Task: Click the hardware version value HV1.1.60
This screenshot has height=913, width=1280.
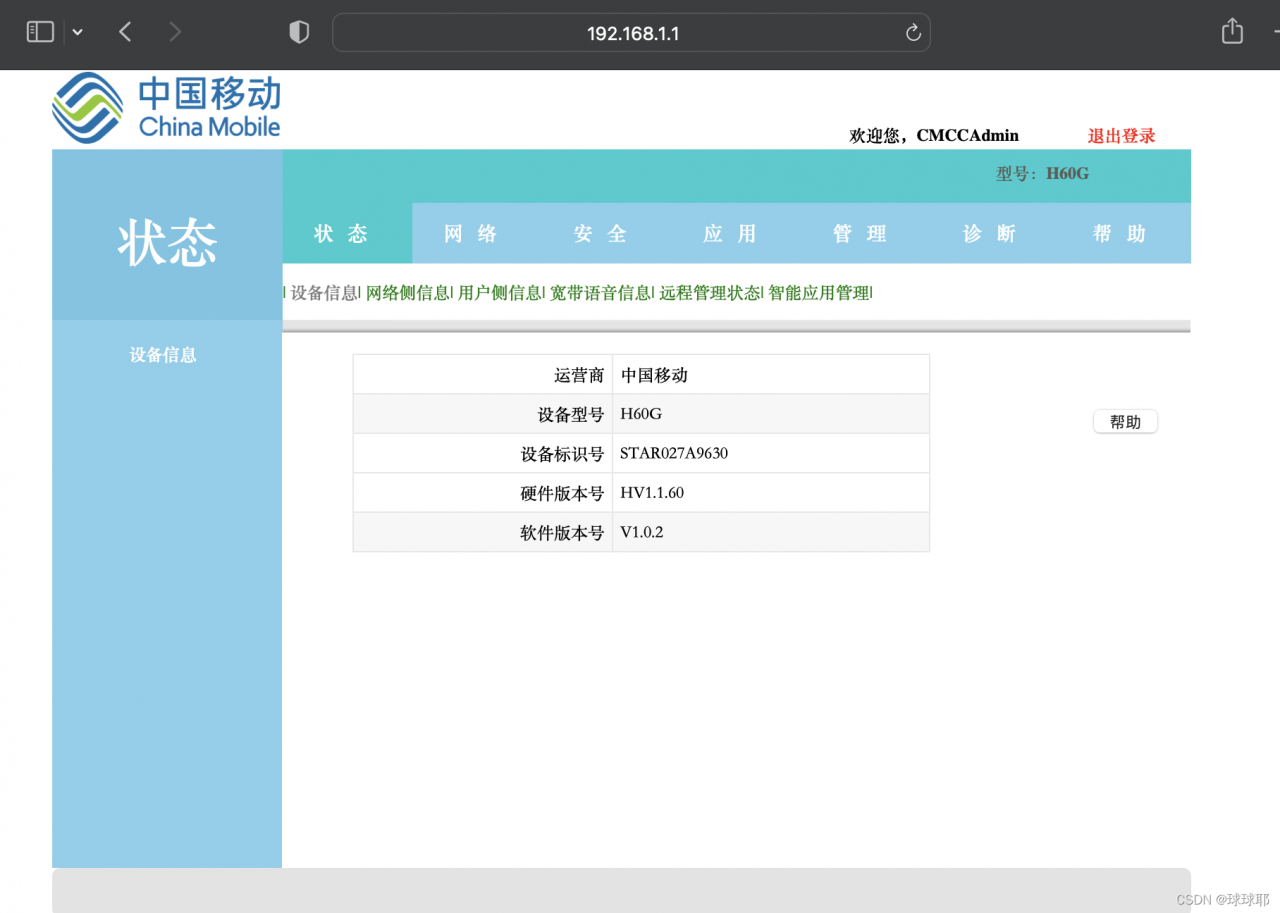Action: tap(652, 493)
